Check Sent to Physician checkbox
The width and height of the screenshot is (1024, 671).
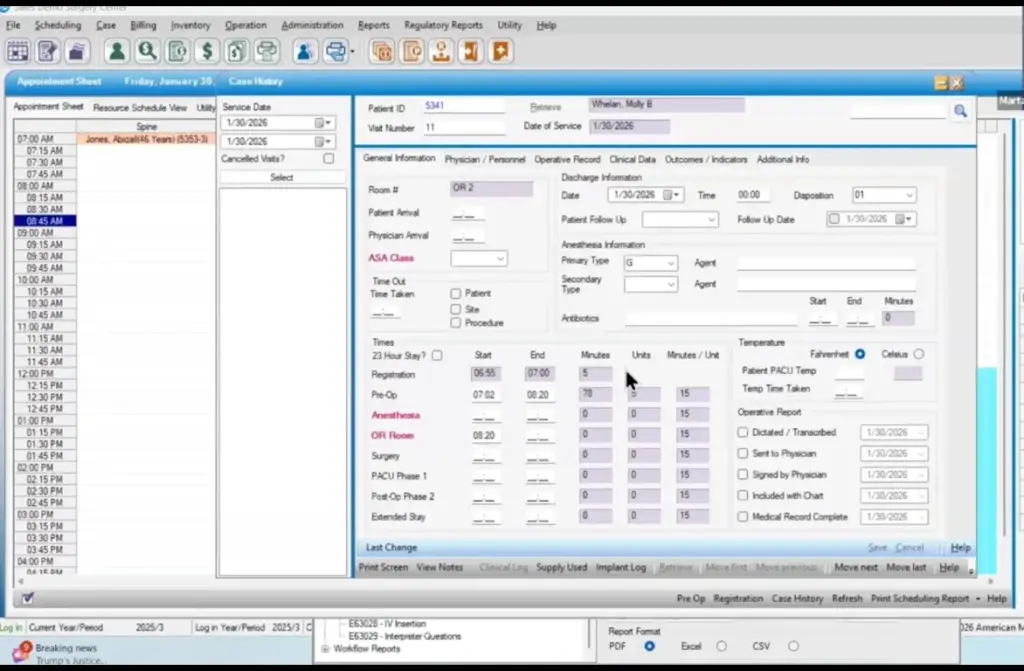click(x=743, y=453)
